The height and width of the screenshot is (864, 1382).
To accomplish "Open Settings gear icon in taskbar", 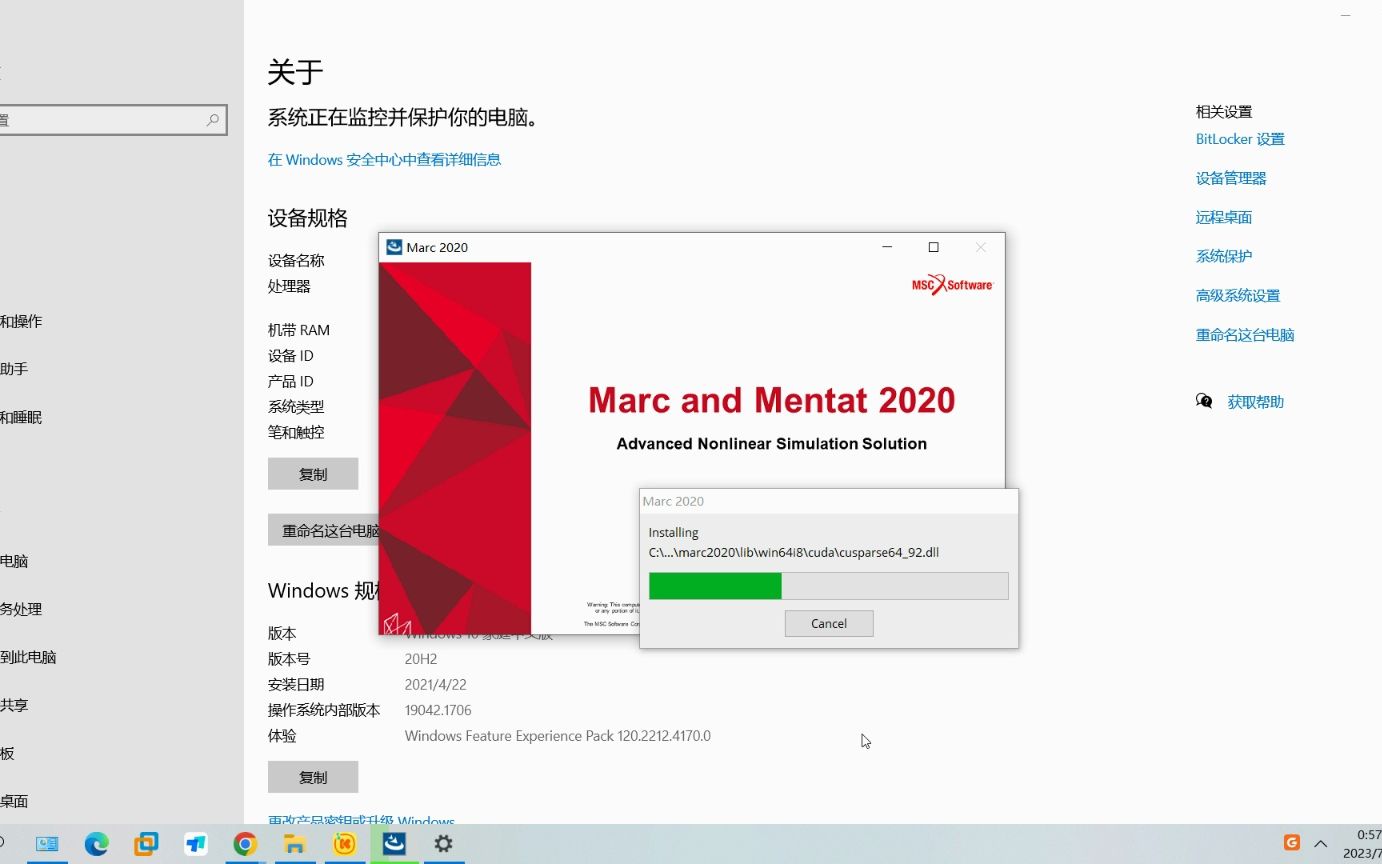I will (x=443, y=844).
